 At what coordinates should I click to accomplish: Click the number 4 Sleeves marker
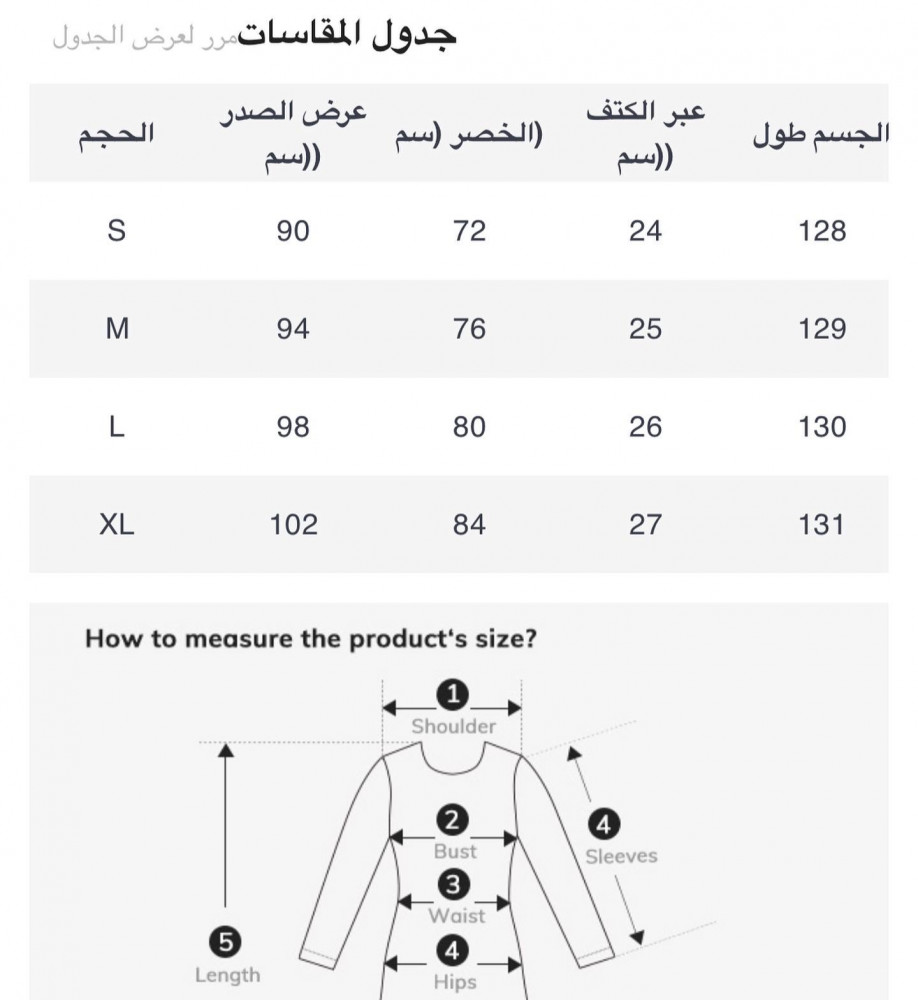pyautogui.click(x=603, y=826)
